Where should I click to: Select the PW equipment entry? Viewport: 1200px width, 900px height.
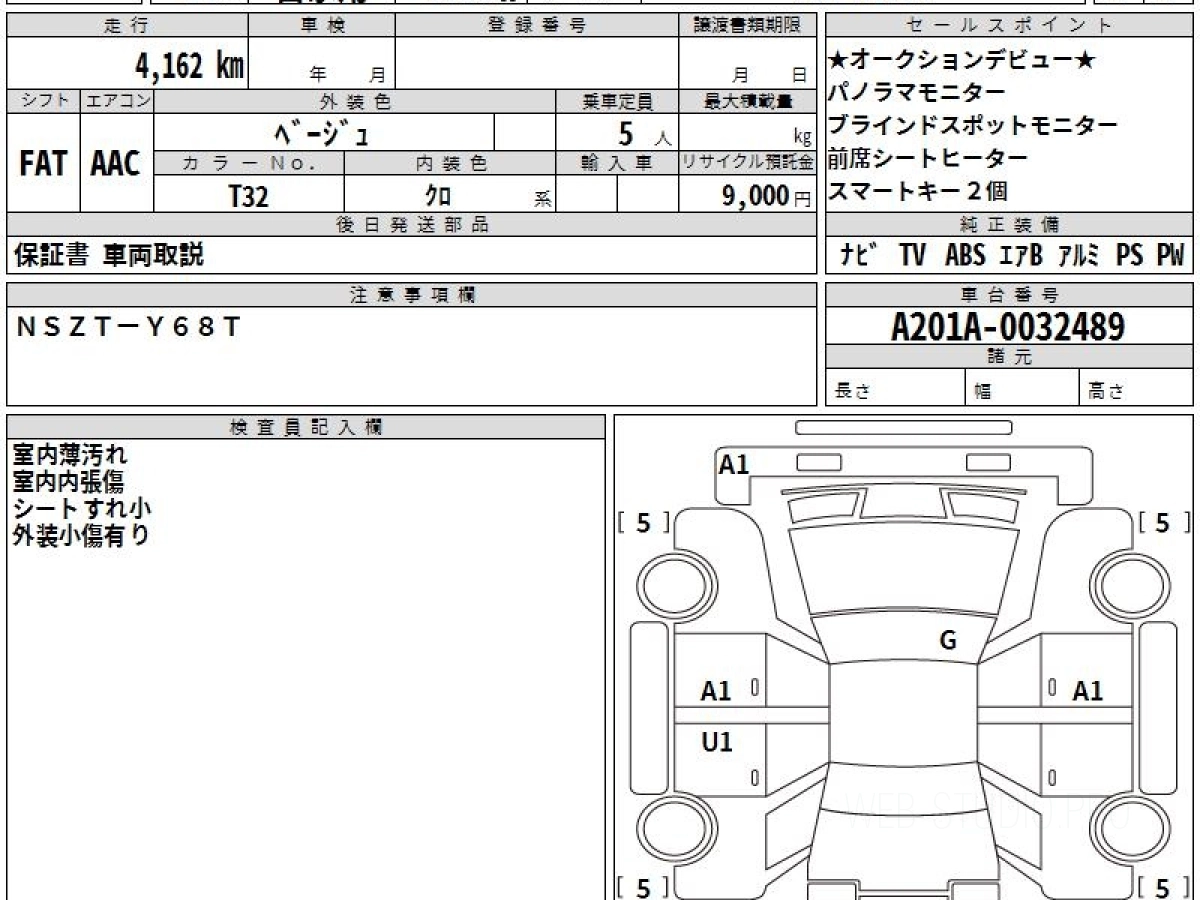[1170, 255]
